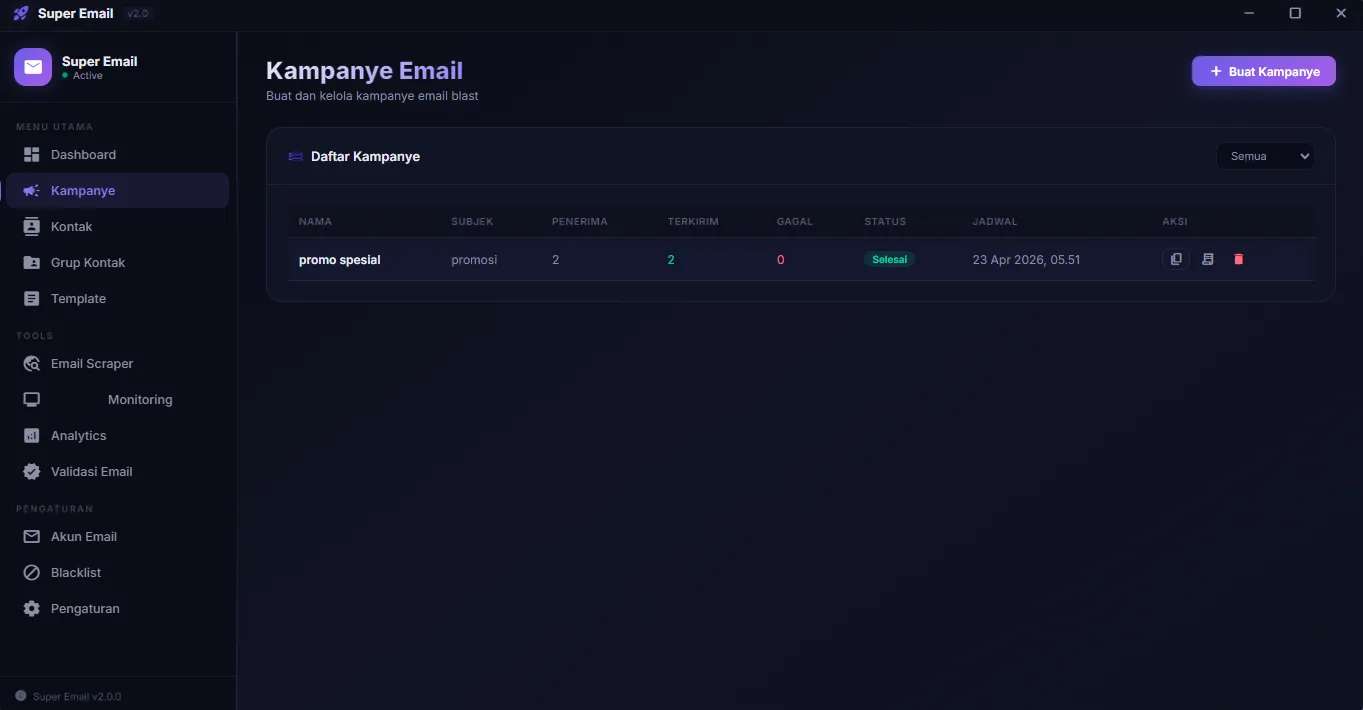Click the Selesai status badge
1363x710 pixels.
(x=889, y=259)
